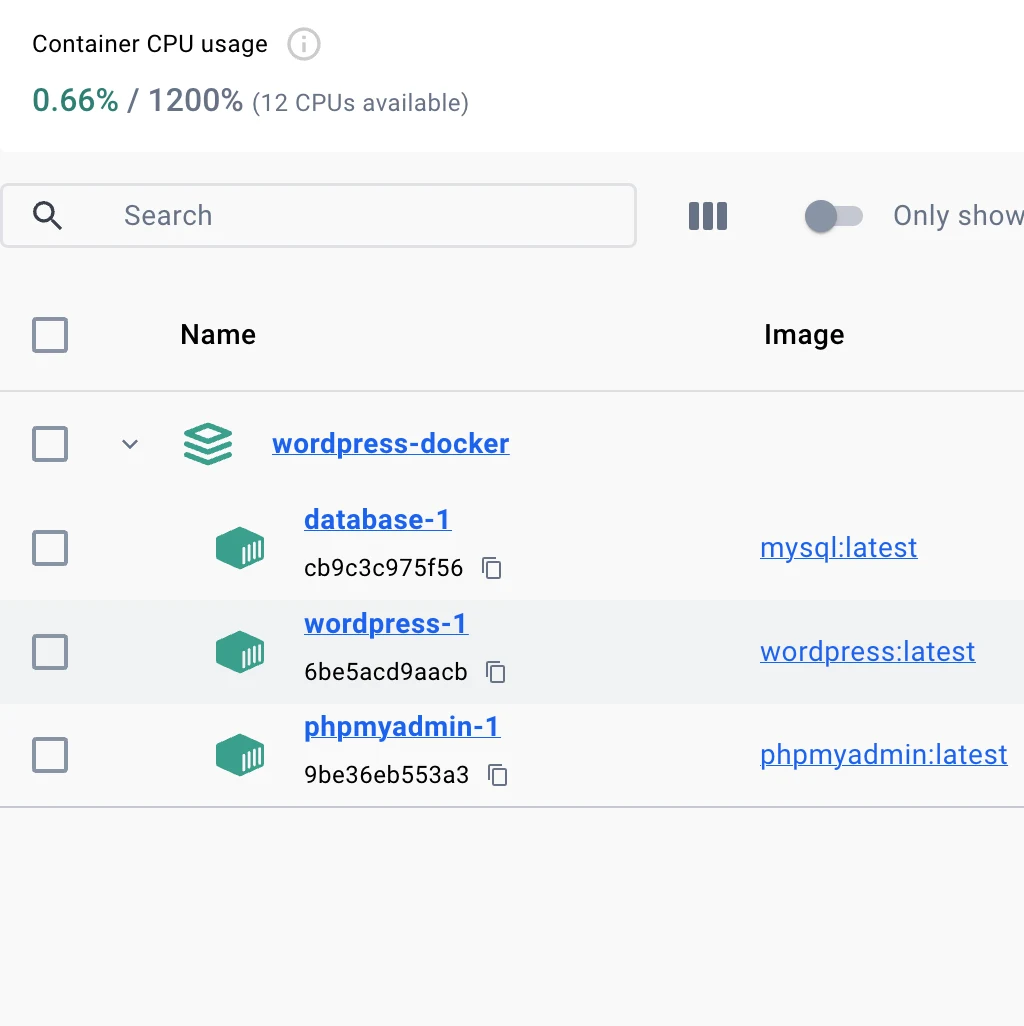
Task: Click the Only show label text
Action: (x=958, y=215)
